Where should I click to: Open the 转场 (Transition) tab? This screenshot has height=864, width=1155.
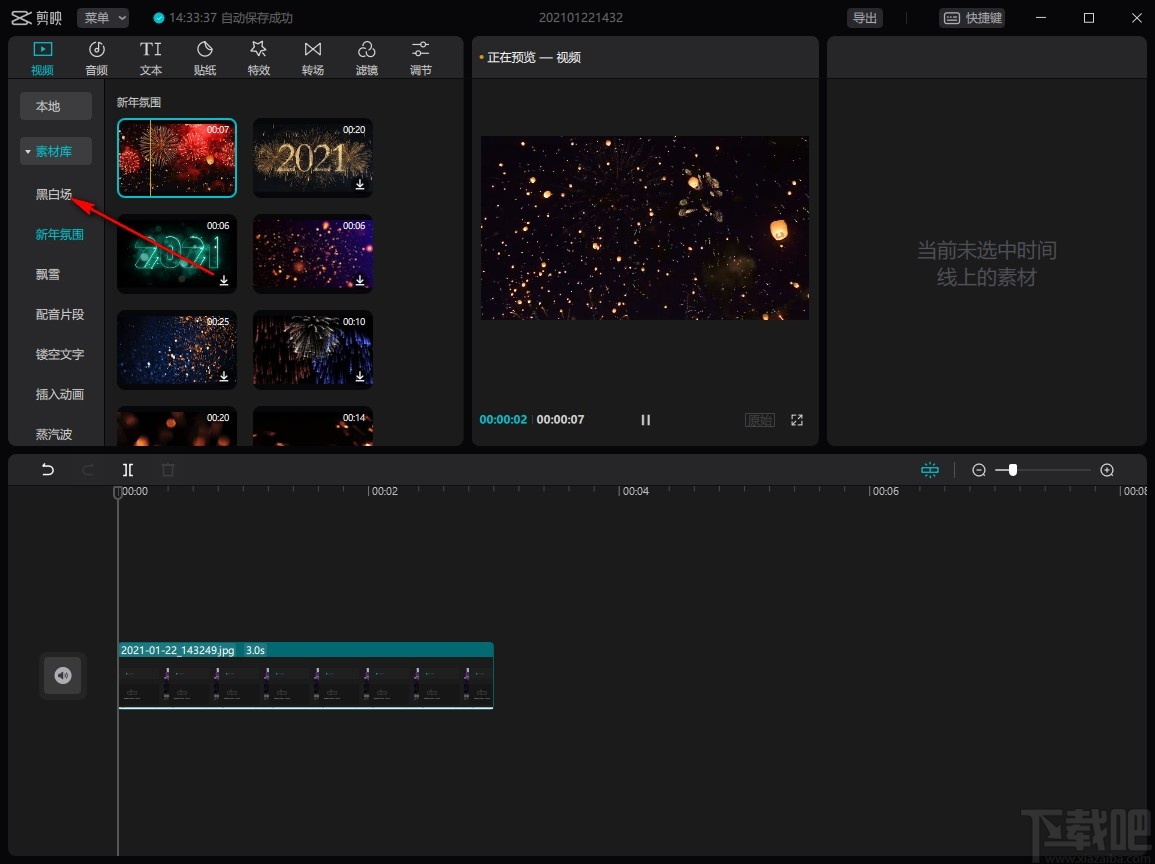[x=312, y=58]
